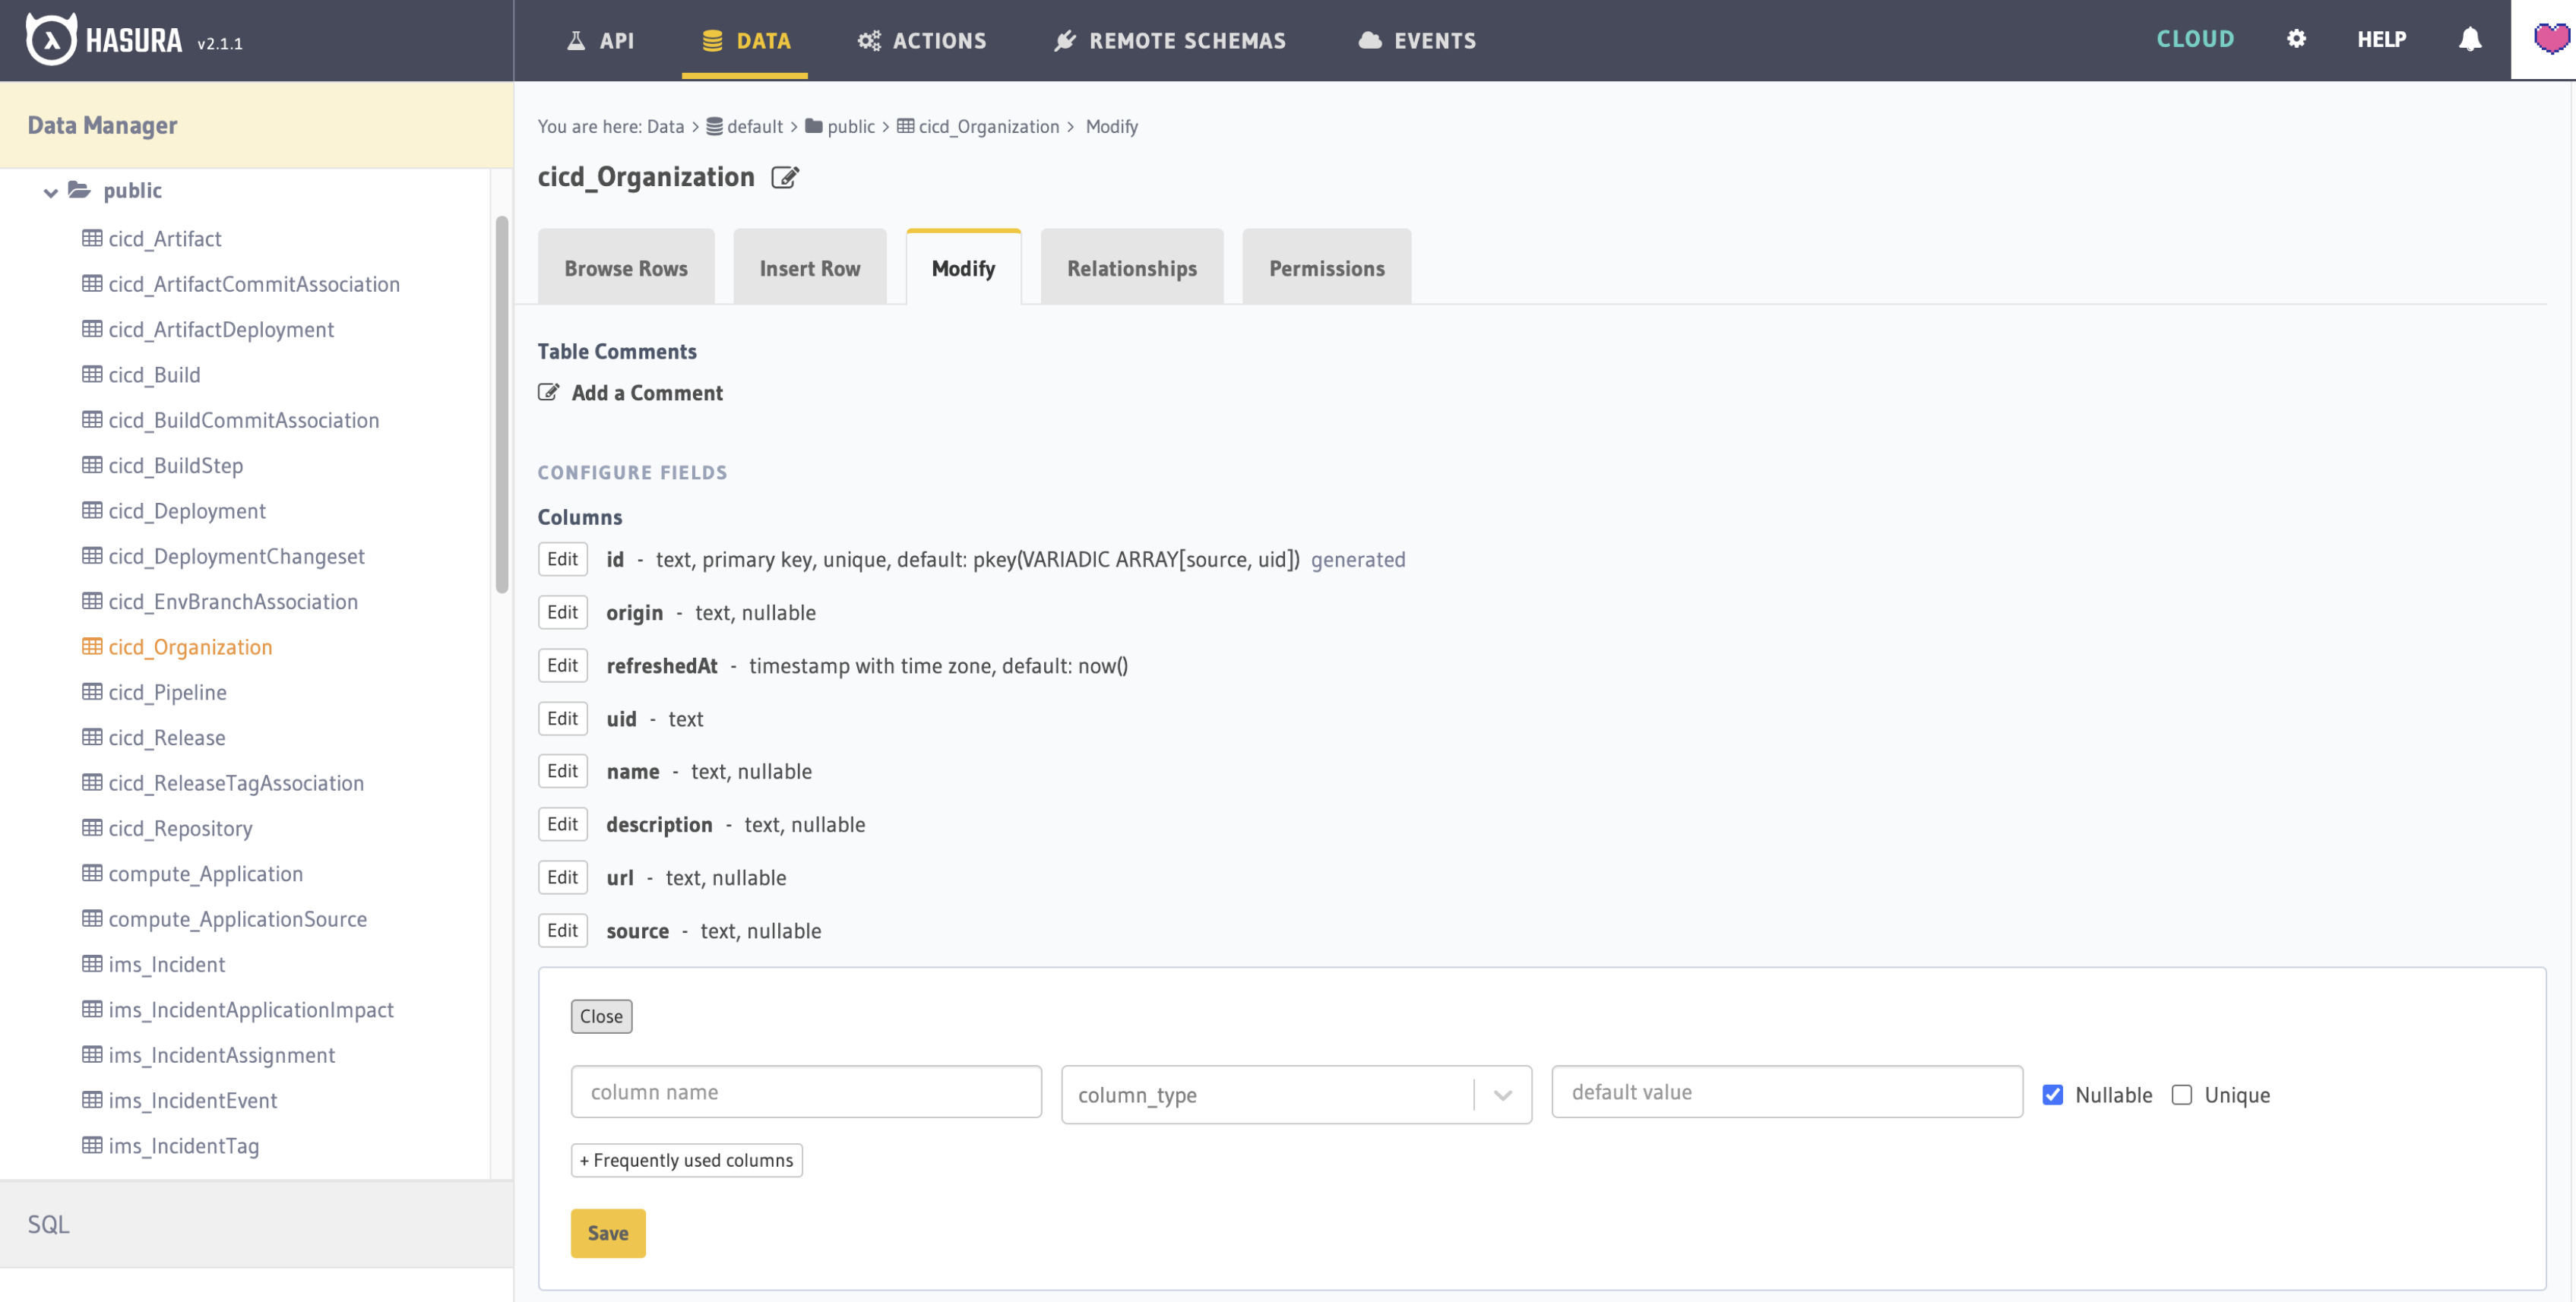Click the Add a Comment edit icon
The image size is (2576, 1302).
(548, 392)
